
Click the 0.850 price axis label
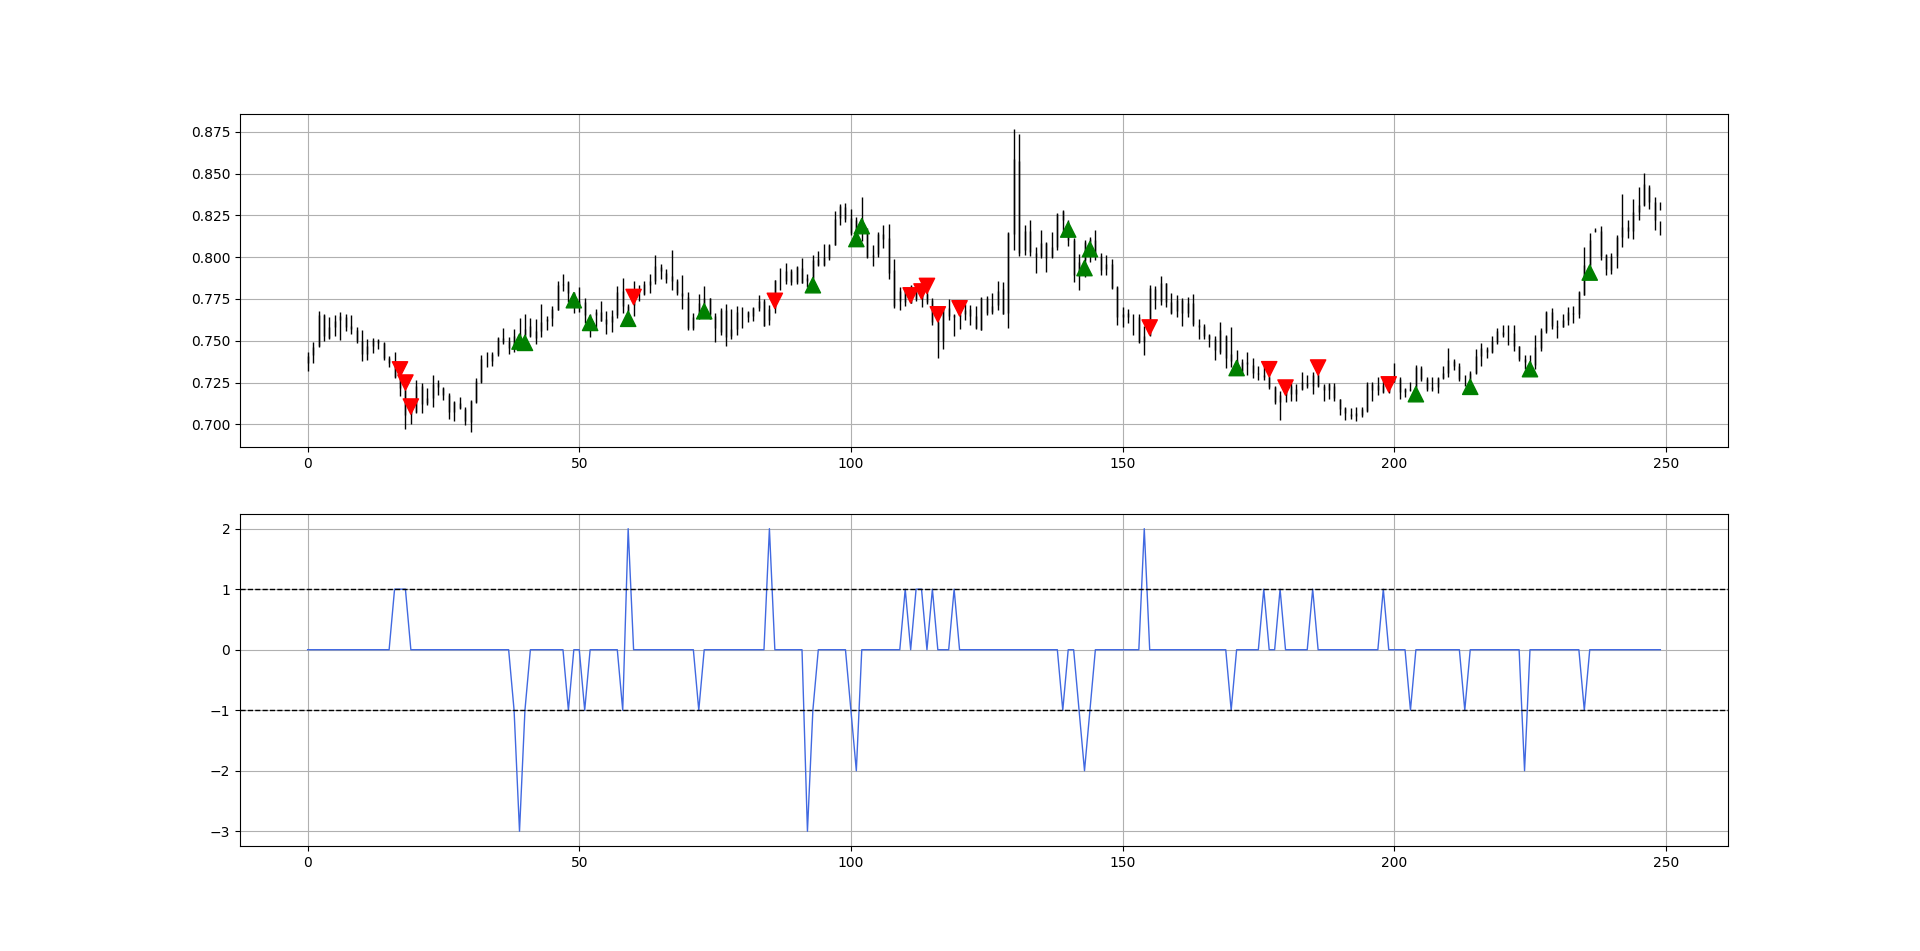click(x=211, y=175)
